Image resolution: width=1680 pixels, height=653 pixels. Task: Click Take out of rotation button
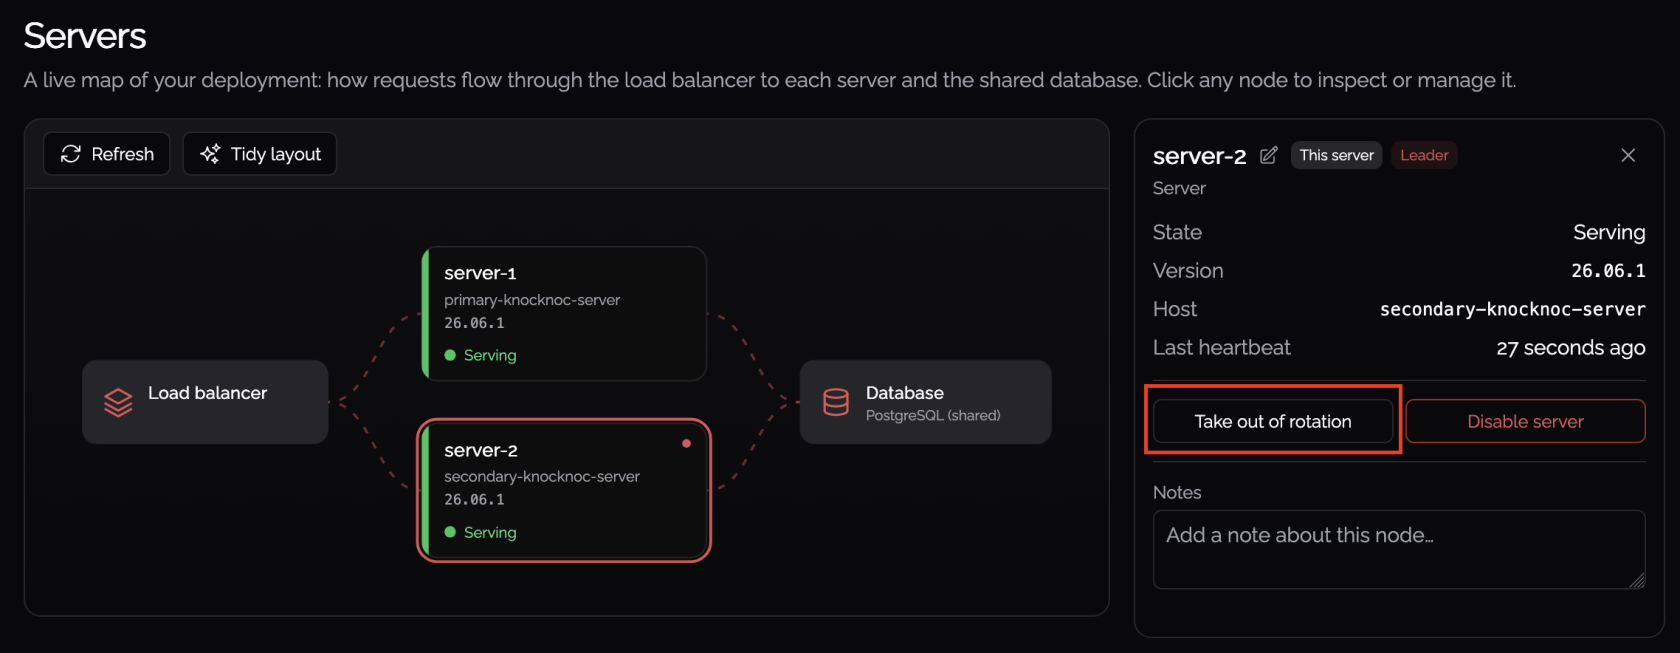pyautogui.click(x=1273, y=421)
